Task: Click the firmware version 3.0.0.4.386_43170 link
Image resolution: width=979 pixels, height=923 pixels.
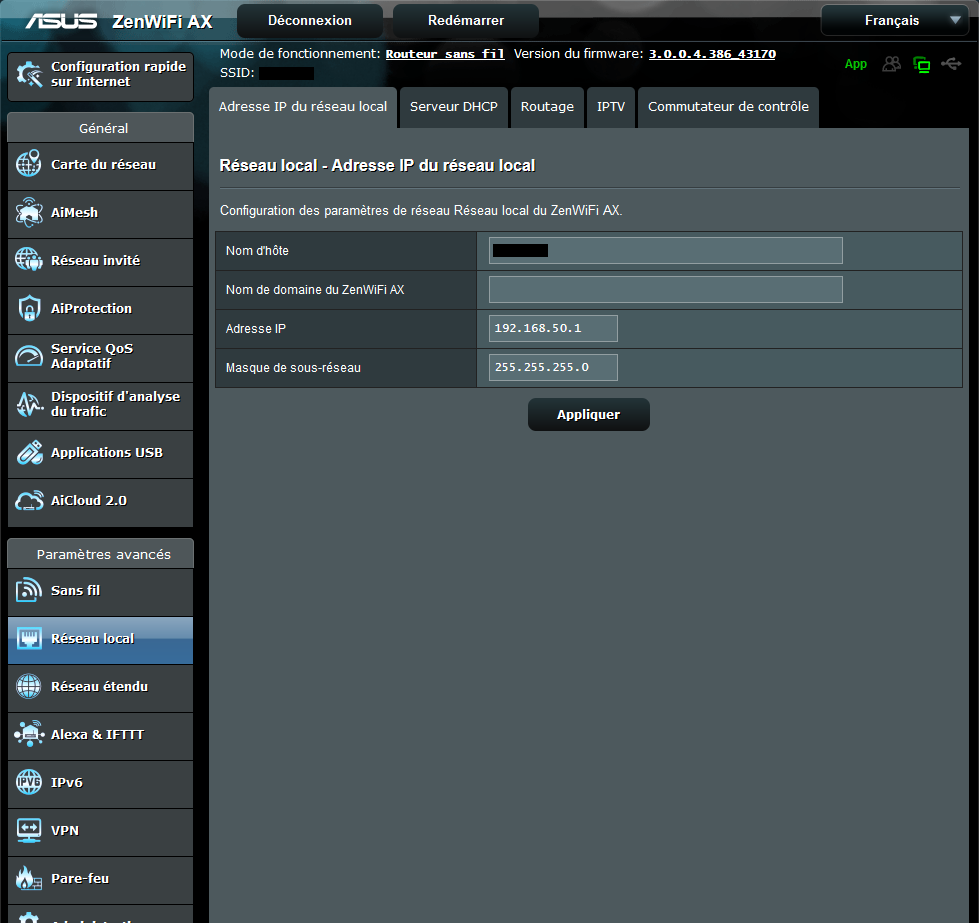Action: 712,54
